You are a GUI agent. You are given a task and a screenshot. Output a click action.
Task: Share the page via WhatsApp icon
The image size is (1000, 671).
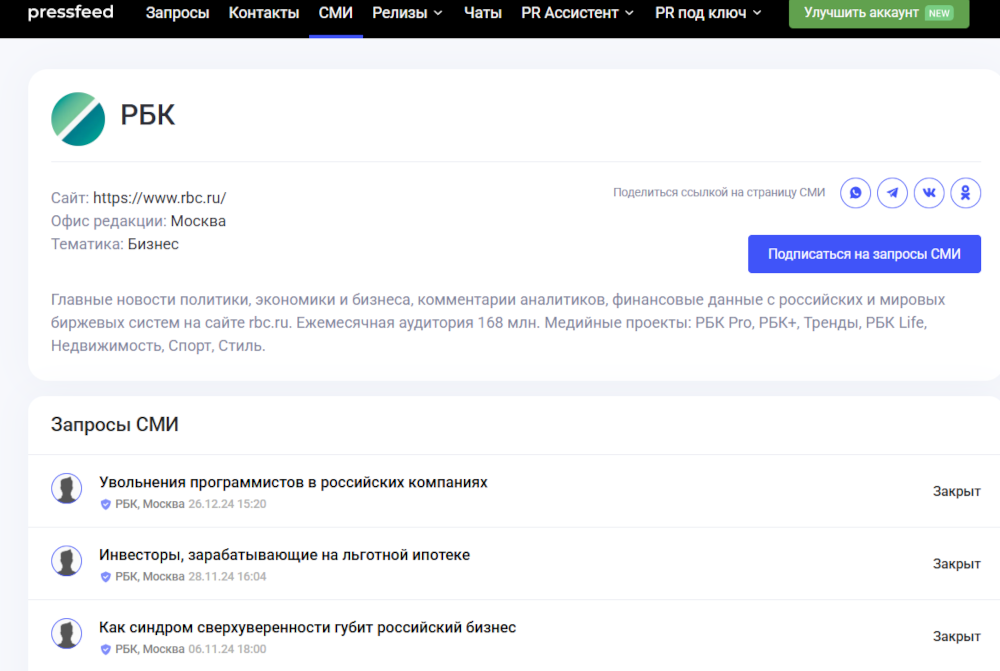pyautogui.click(x=855, y=193)
